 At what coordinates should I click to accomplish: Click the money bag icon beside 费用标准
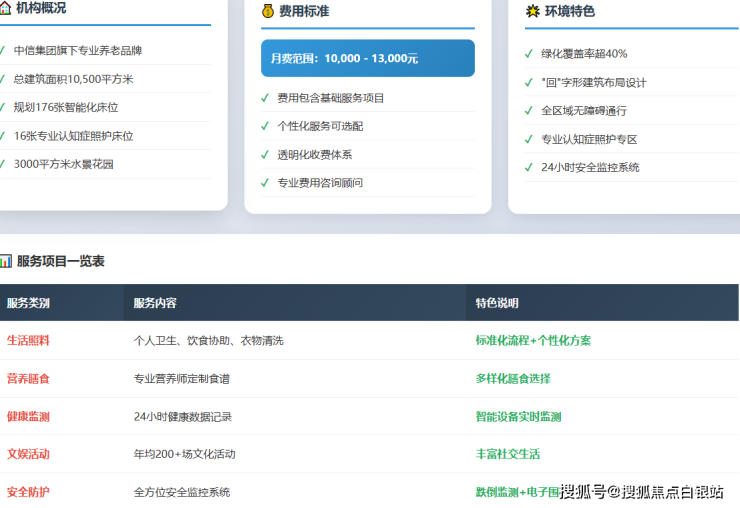(x=268, y=12)
